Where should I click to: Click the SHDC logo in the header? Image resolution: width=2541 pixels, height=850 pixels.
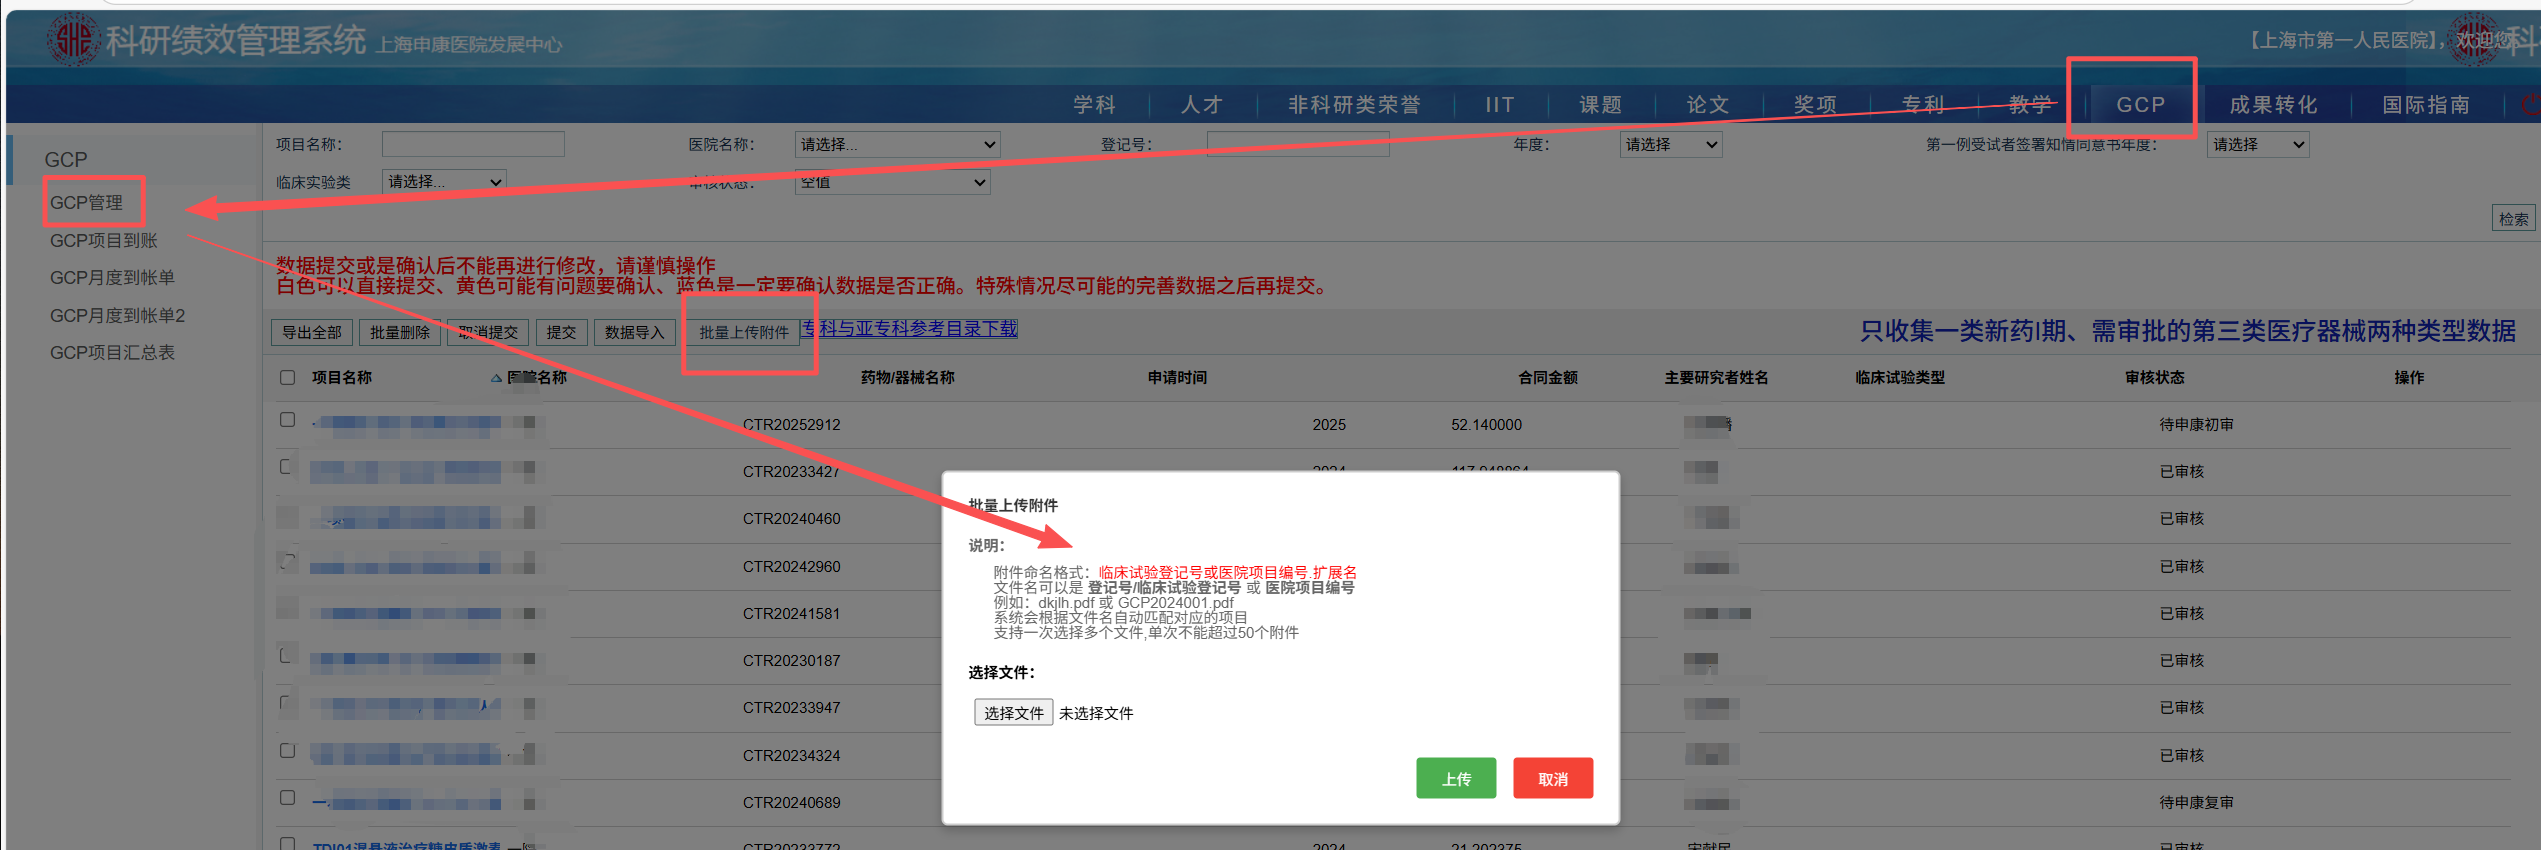72,40
